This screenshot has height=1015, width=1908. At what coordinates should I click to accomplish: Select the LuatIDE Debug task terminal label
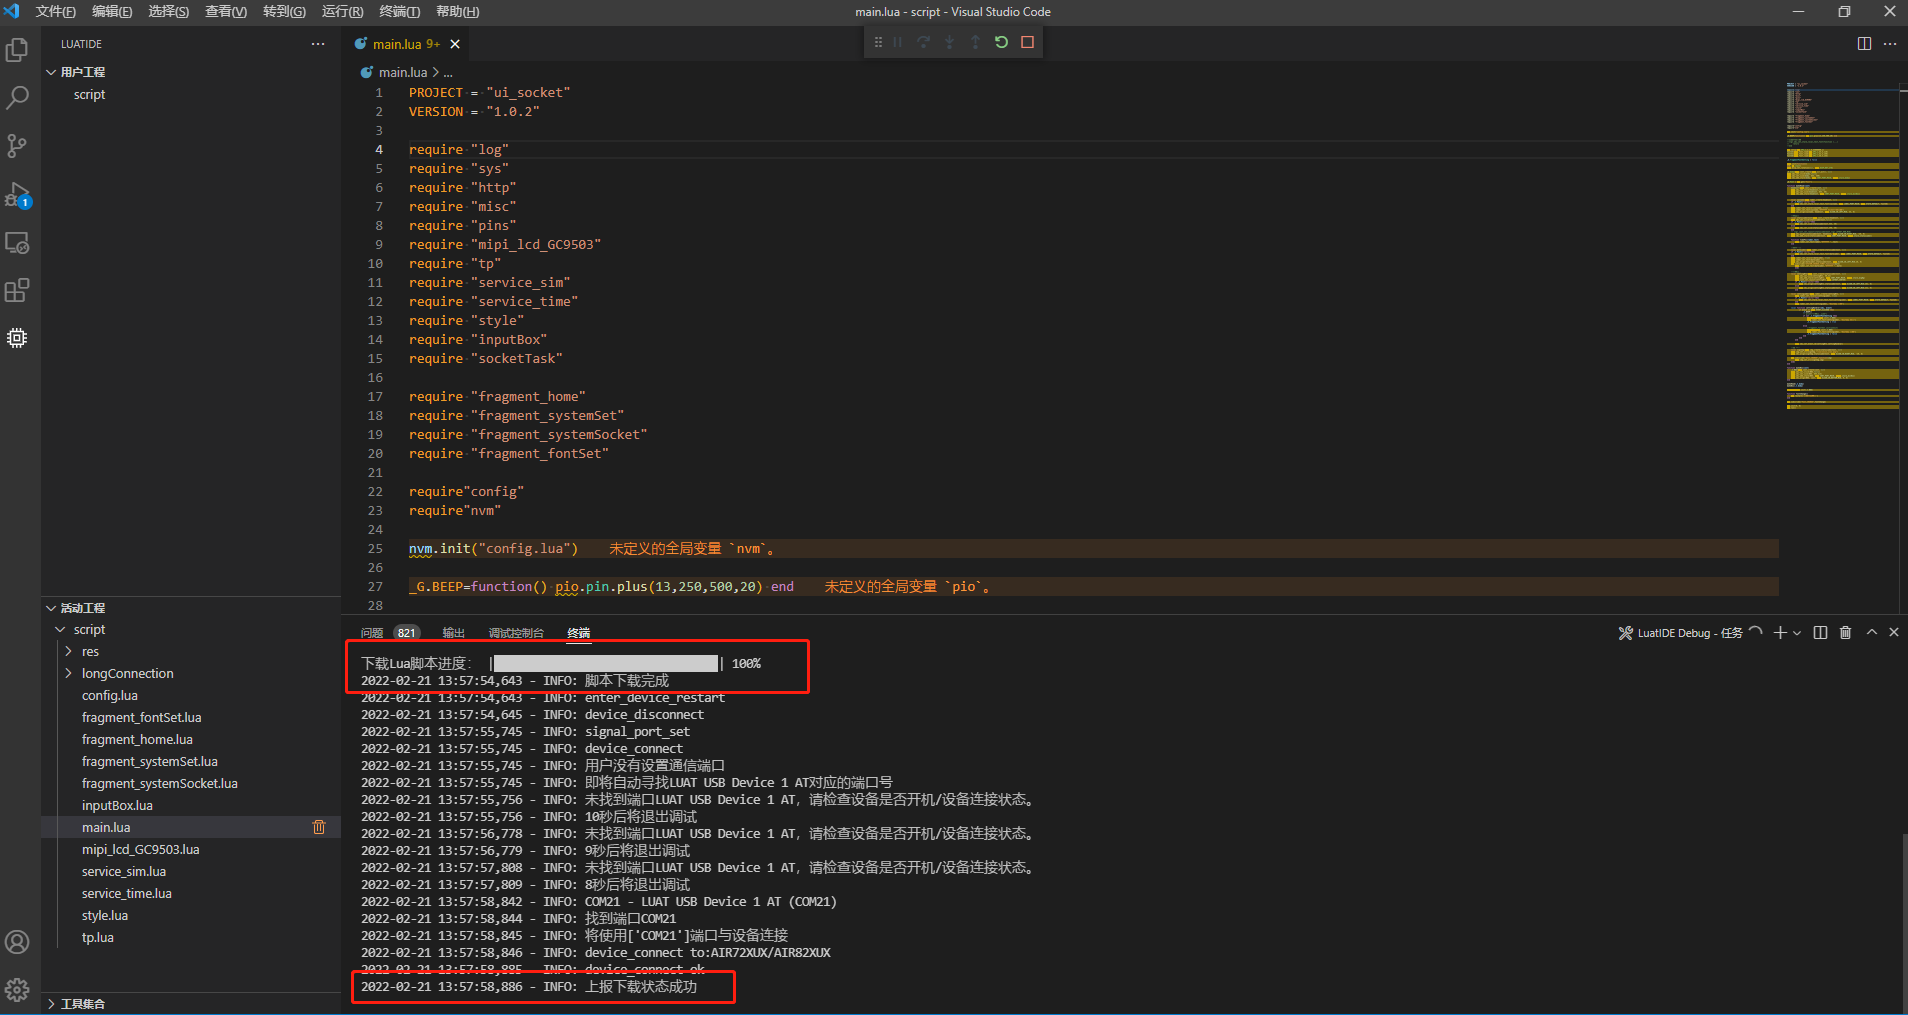pyautogui.click(x=1690, y=633)
